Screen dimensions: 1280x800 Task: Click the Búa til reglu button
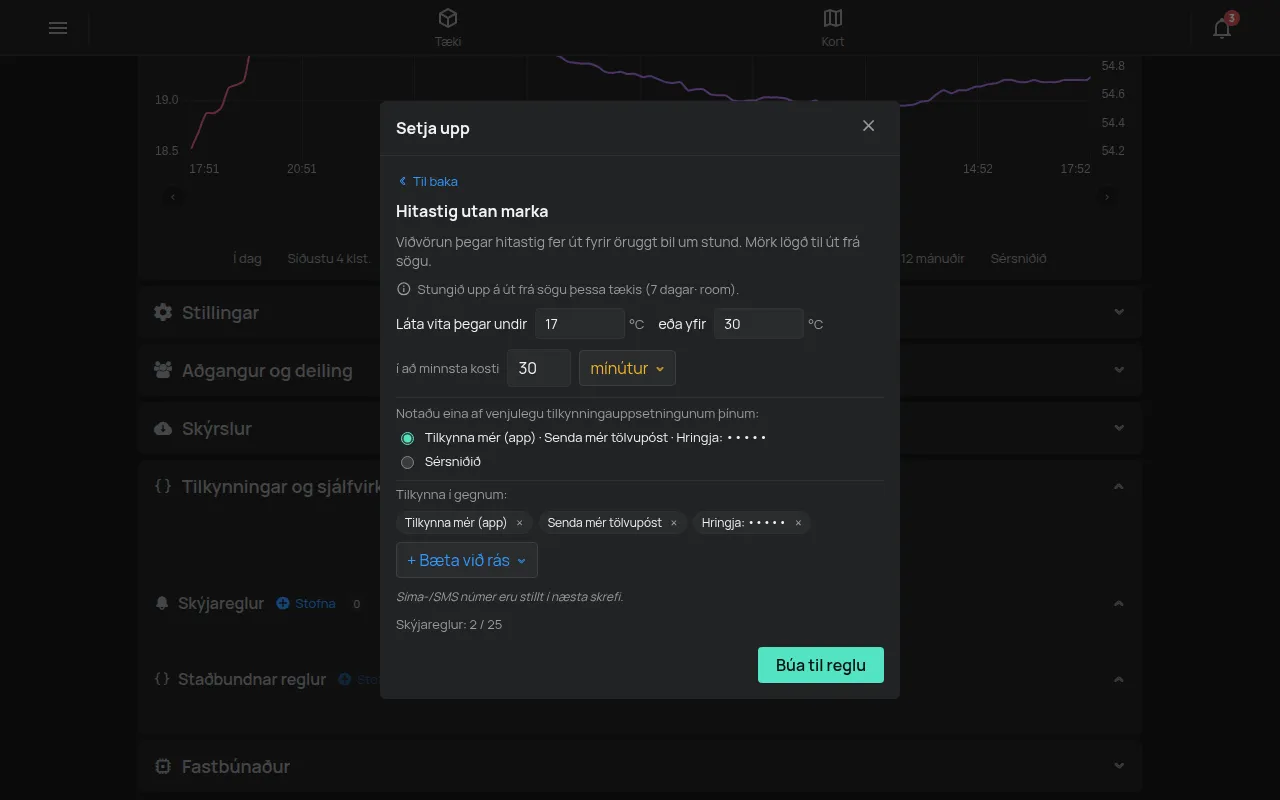[x=821, y=665]
